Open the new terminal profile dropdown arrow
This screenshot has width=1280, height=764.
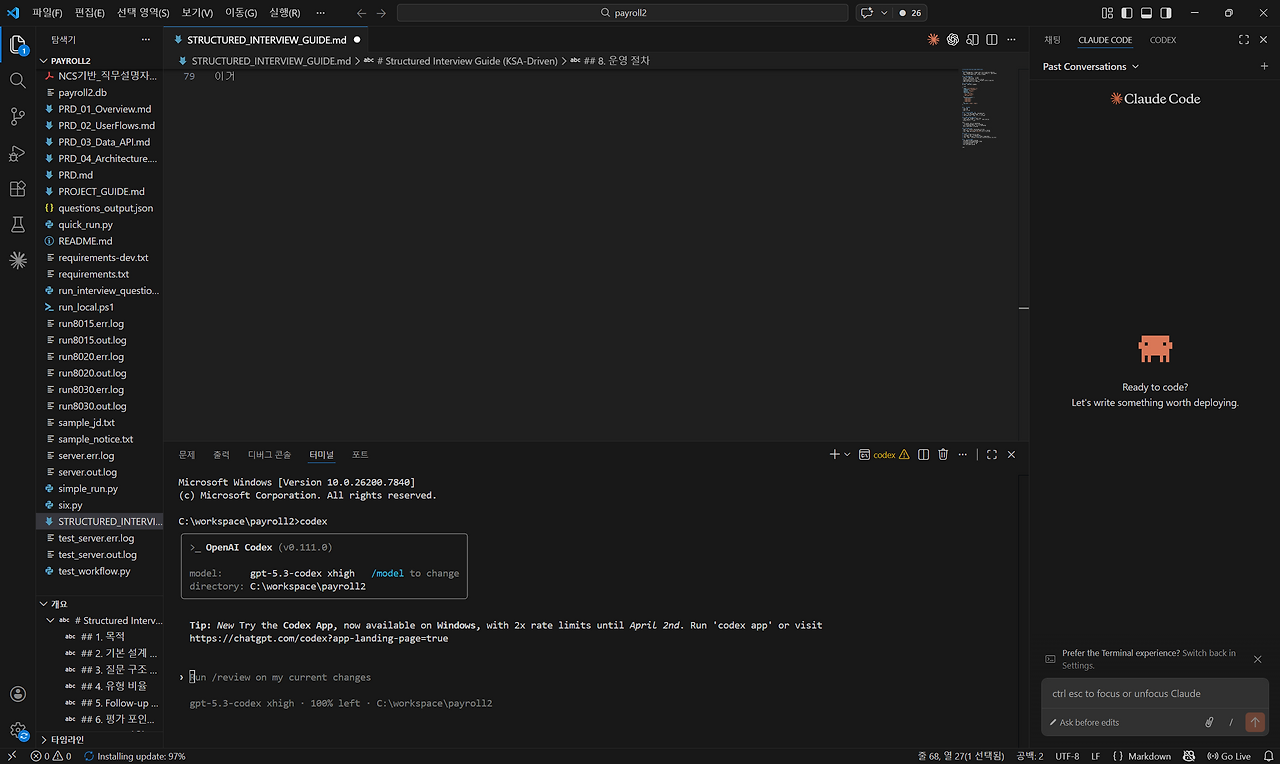click(848, 454)
